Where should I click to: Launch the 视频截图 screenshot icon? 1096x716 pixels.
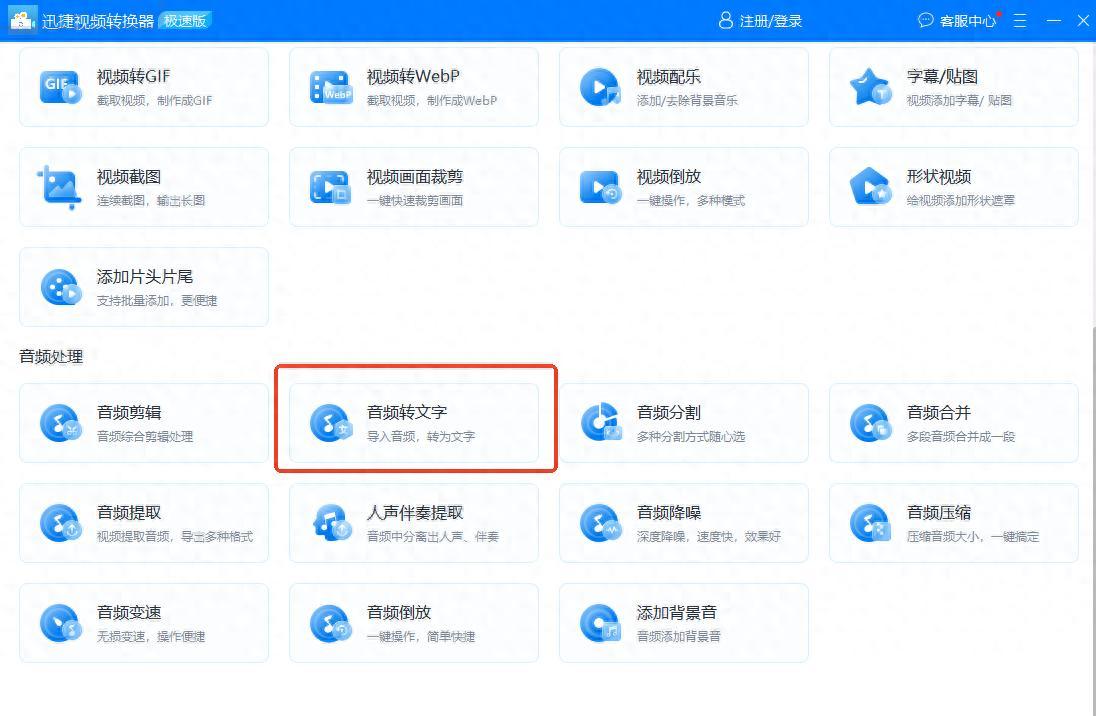[x=60, y=187]
